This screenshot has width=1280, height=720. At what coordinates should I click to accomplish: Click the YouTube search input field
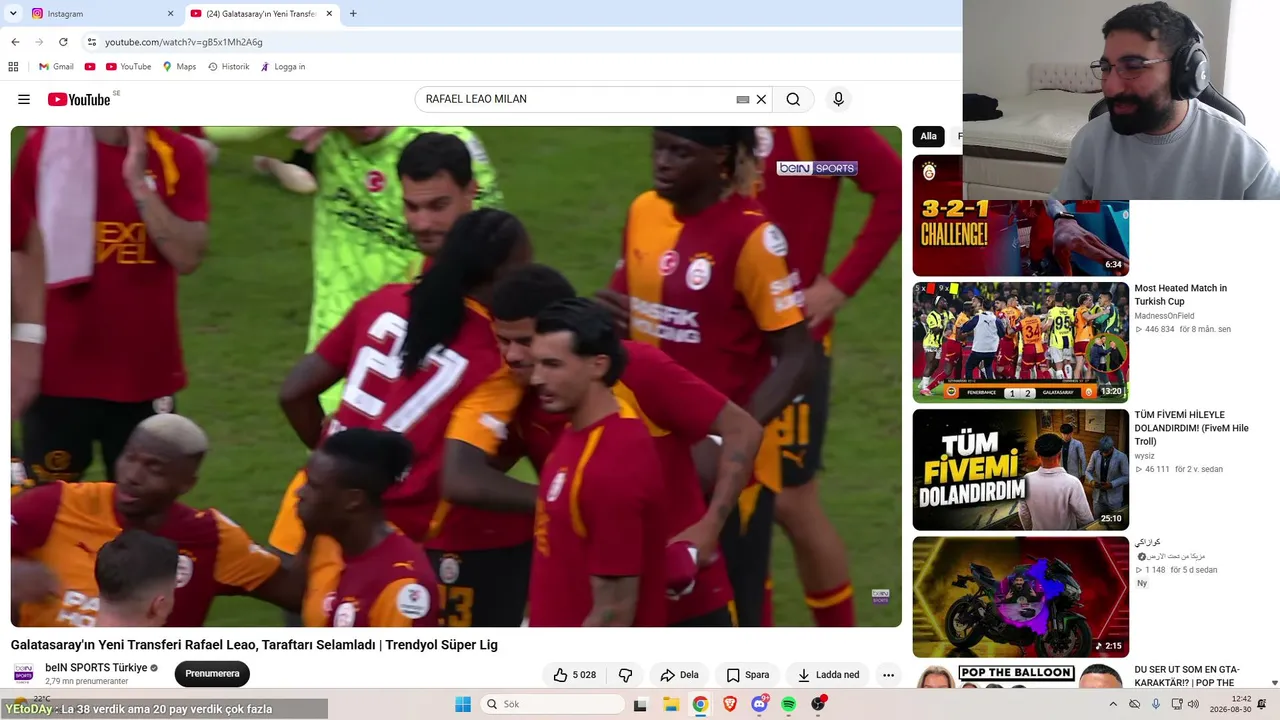(x=578, y=99)
